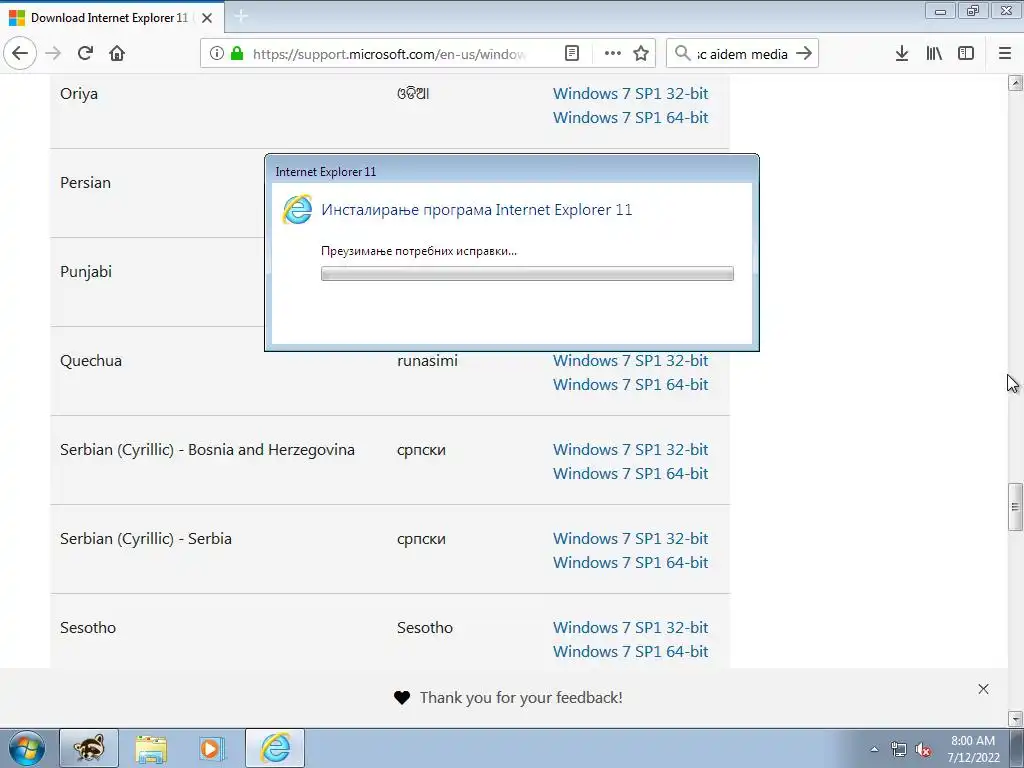Click the Oriya language row label
Image resolution: width=1024 pixels, height=768 pixels.
click(78, 93)
